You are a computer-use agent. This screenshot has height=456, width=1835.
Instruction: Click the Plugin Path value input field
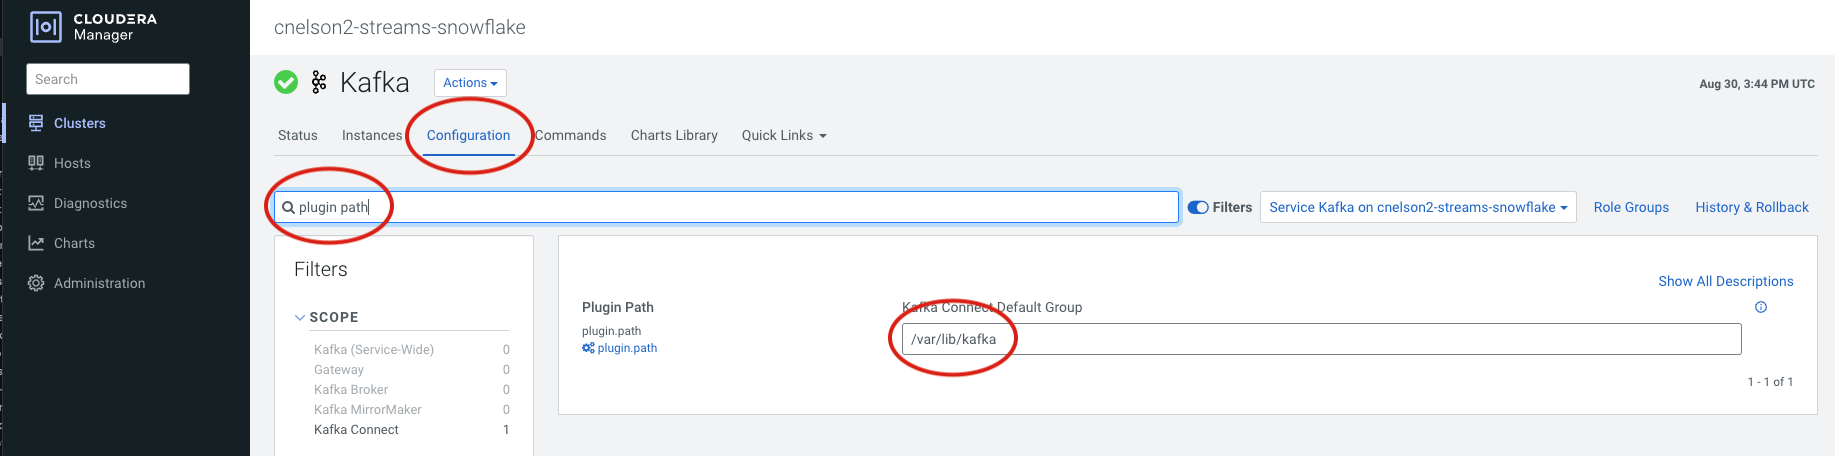click(x=1320, y=339)
